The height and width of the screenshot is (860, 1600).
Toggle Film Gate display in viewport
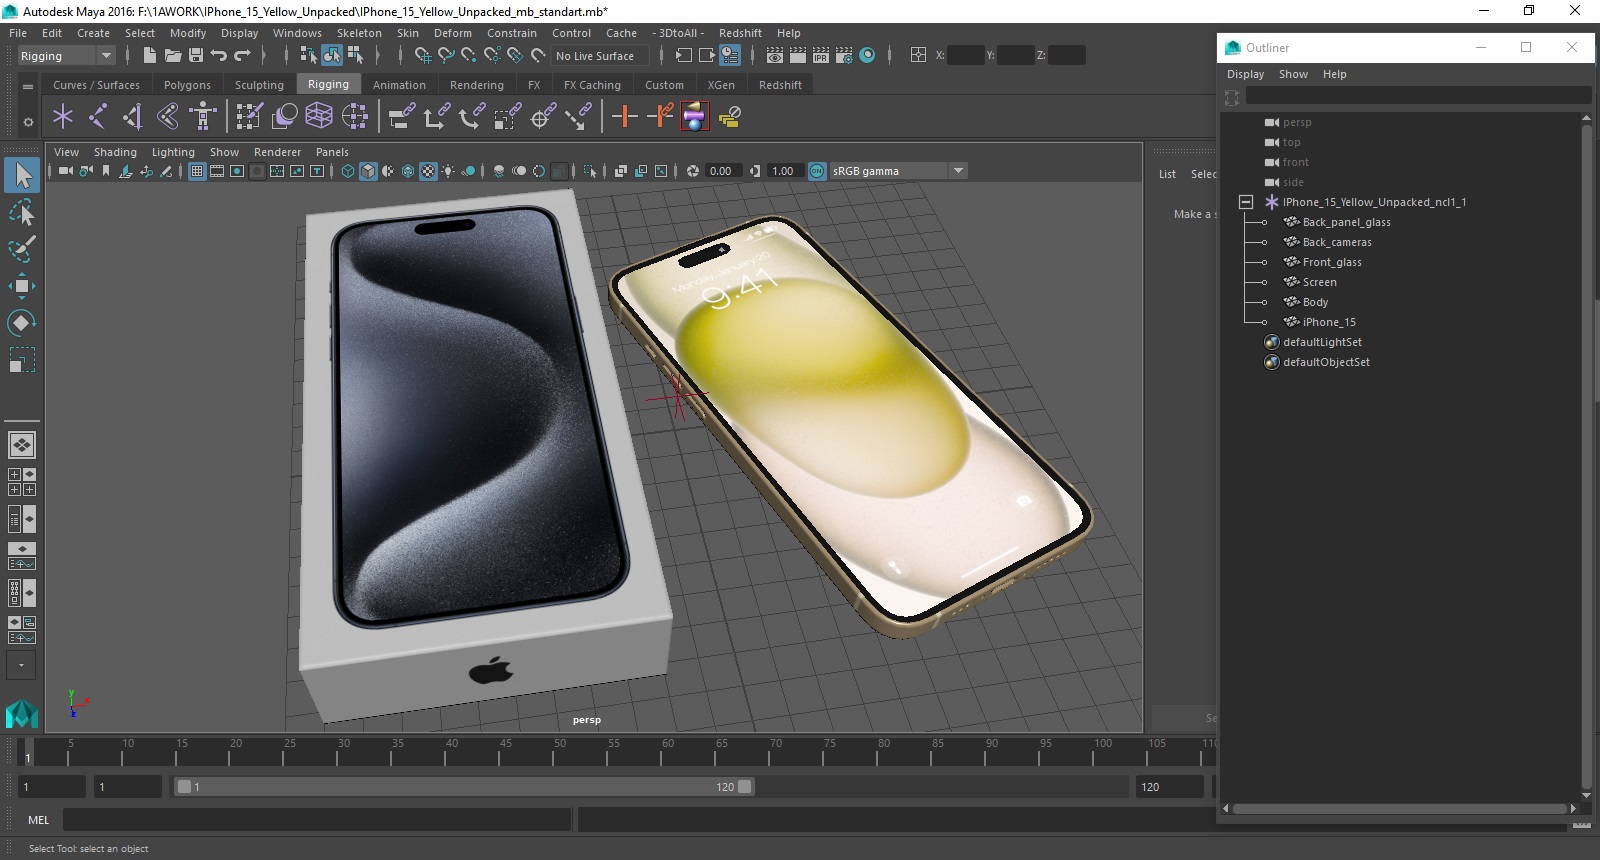pos(217,171)
